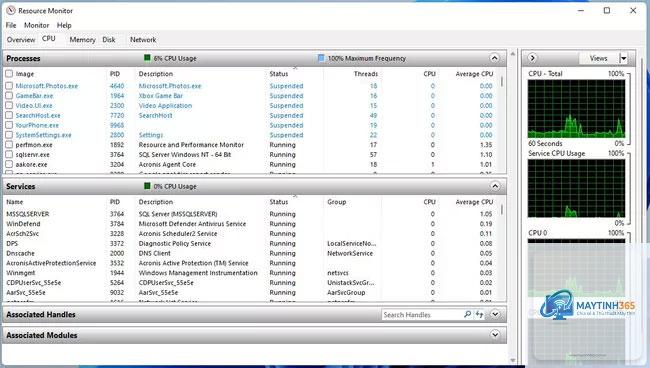
Task: Click the Service CPU Usage graph
Action: coord(576,189)
